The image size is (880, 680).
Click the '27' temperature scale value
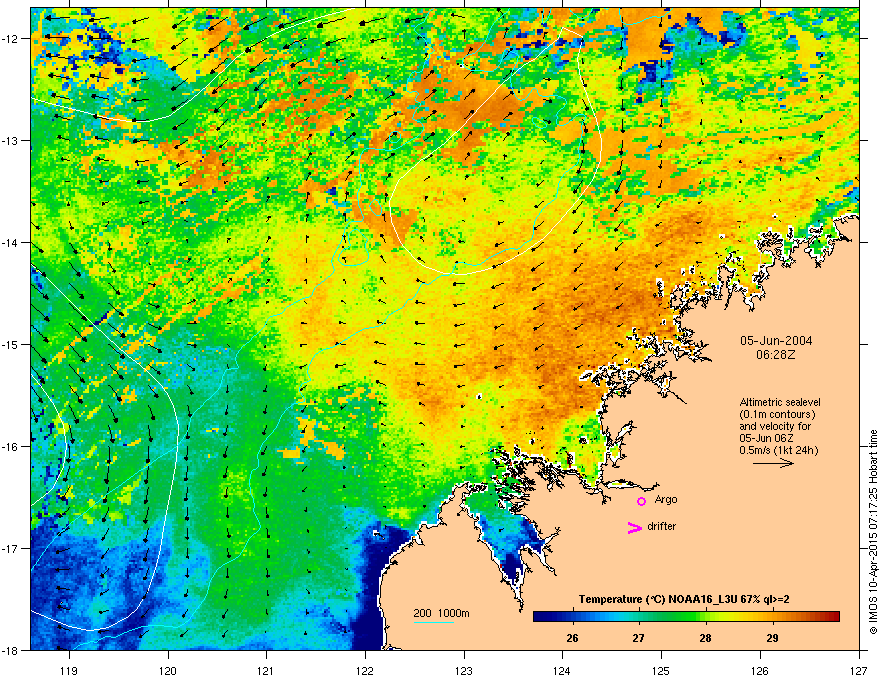point(639,638)
